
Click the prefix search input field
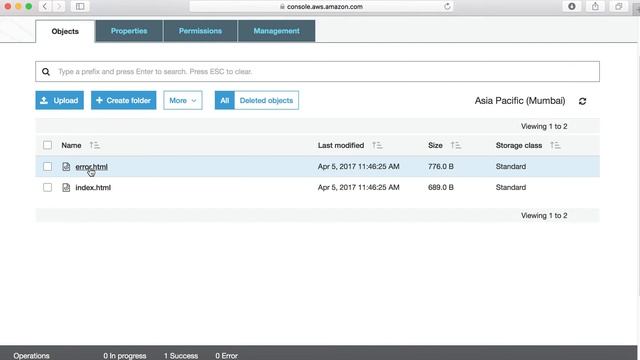[x=318, y=72]
